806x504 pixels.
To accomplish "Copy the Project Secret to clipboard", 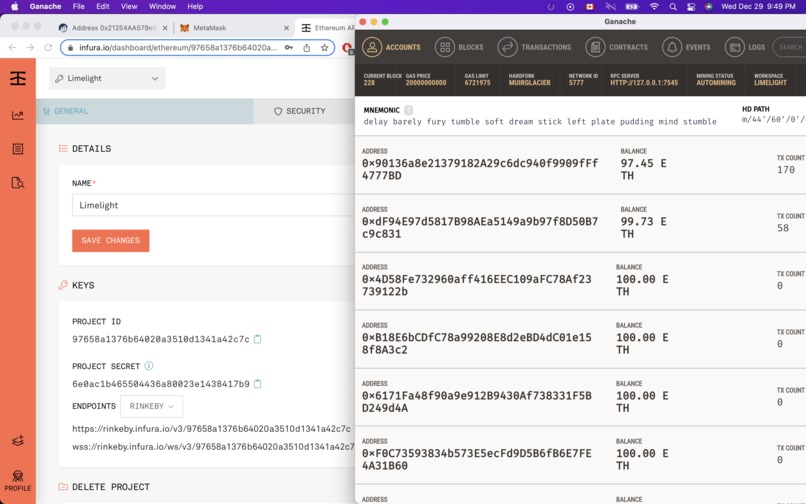I will [x=258, y=384].
